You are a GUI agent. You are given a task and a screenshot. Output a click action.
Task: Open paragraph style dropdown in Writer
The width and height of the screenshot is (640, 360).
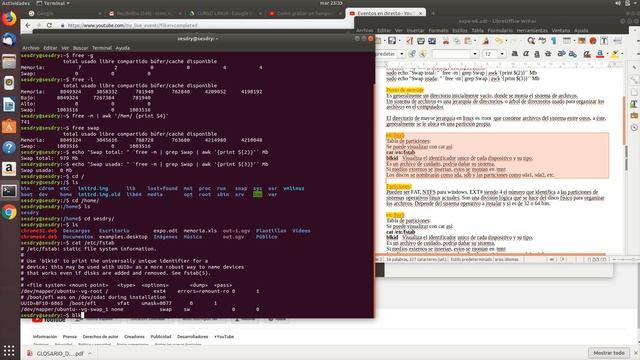coord(402,53)
